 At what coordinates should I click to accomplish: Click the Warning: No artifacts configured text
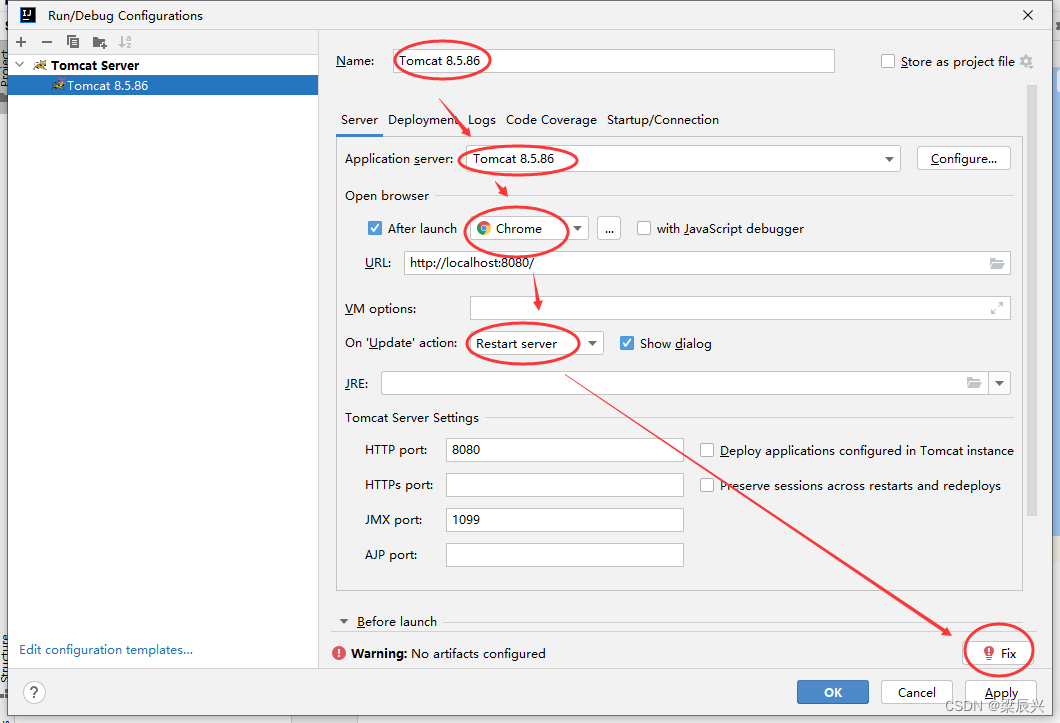tap(448, 653)
